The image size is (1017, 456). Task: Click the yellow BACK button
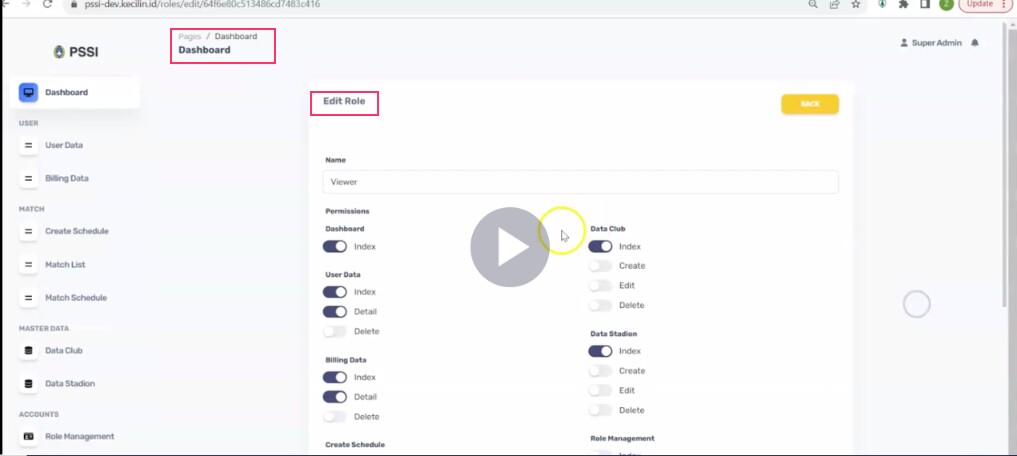[x=809, y=104]
